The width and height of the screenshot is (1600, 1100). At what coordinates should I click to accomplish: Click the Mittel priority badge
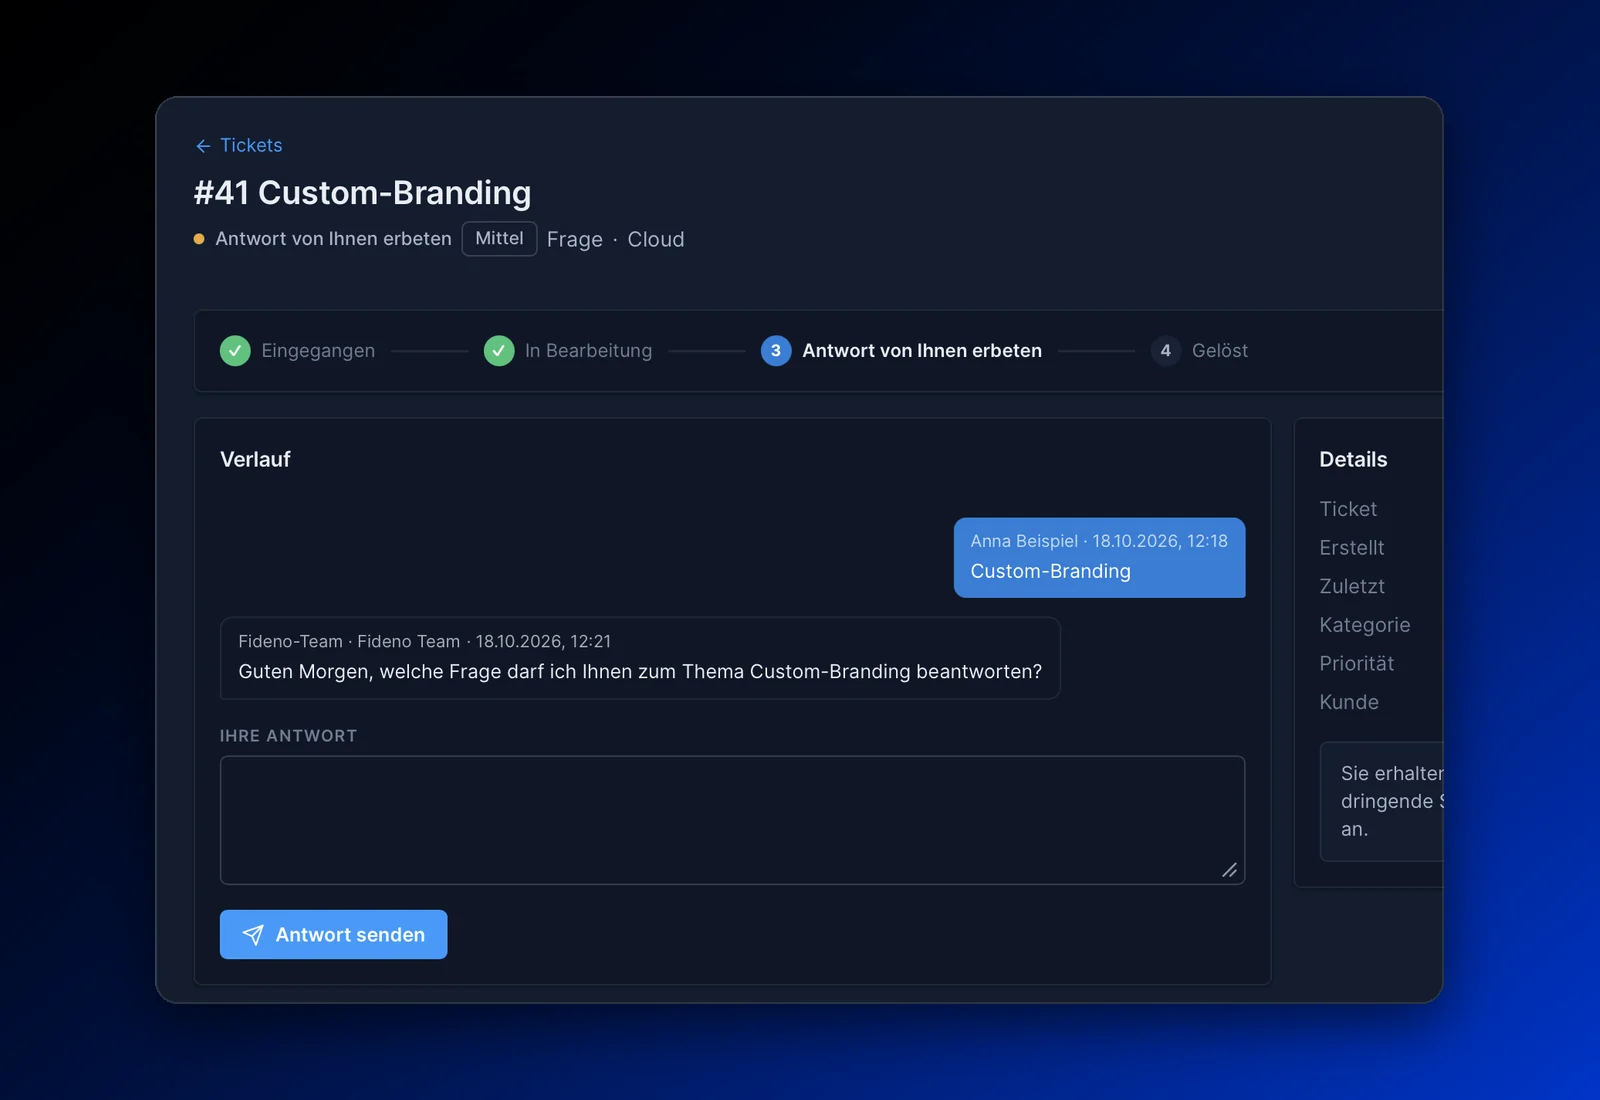(x=499, y=239)
